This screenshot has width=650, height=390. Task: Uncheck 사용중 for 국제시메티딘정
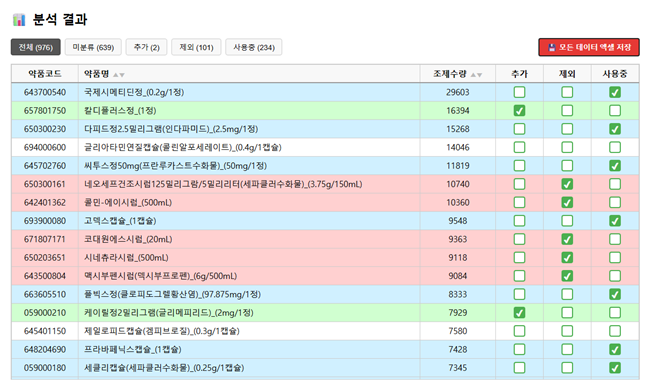tap(615, 92)
